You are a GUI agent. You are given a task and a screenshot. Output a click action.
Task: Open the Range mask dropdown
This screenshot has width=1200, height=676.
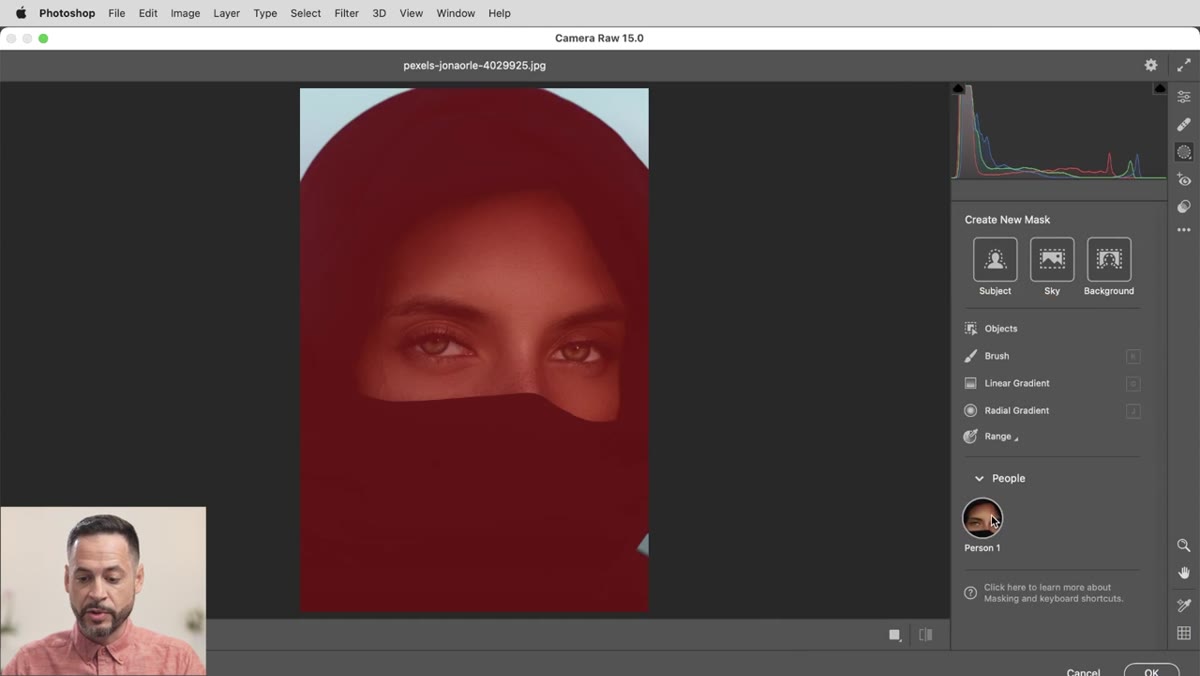(1001, 437)
